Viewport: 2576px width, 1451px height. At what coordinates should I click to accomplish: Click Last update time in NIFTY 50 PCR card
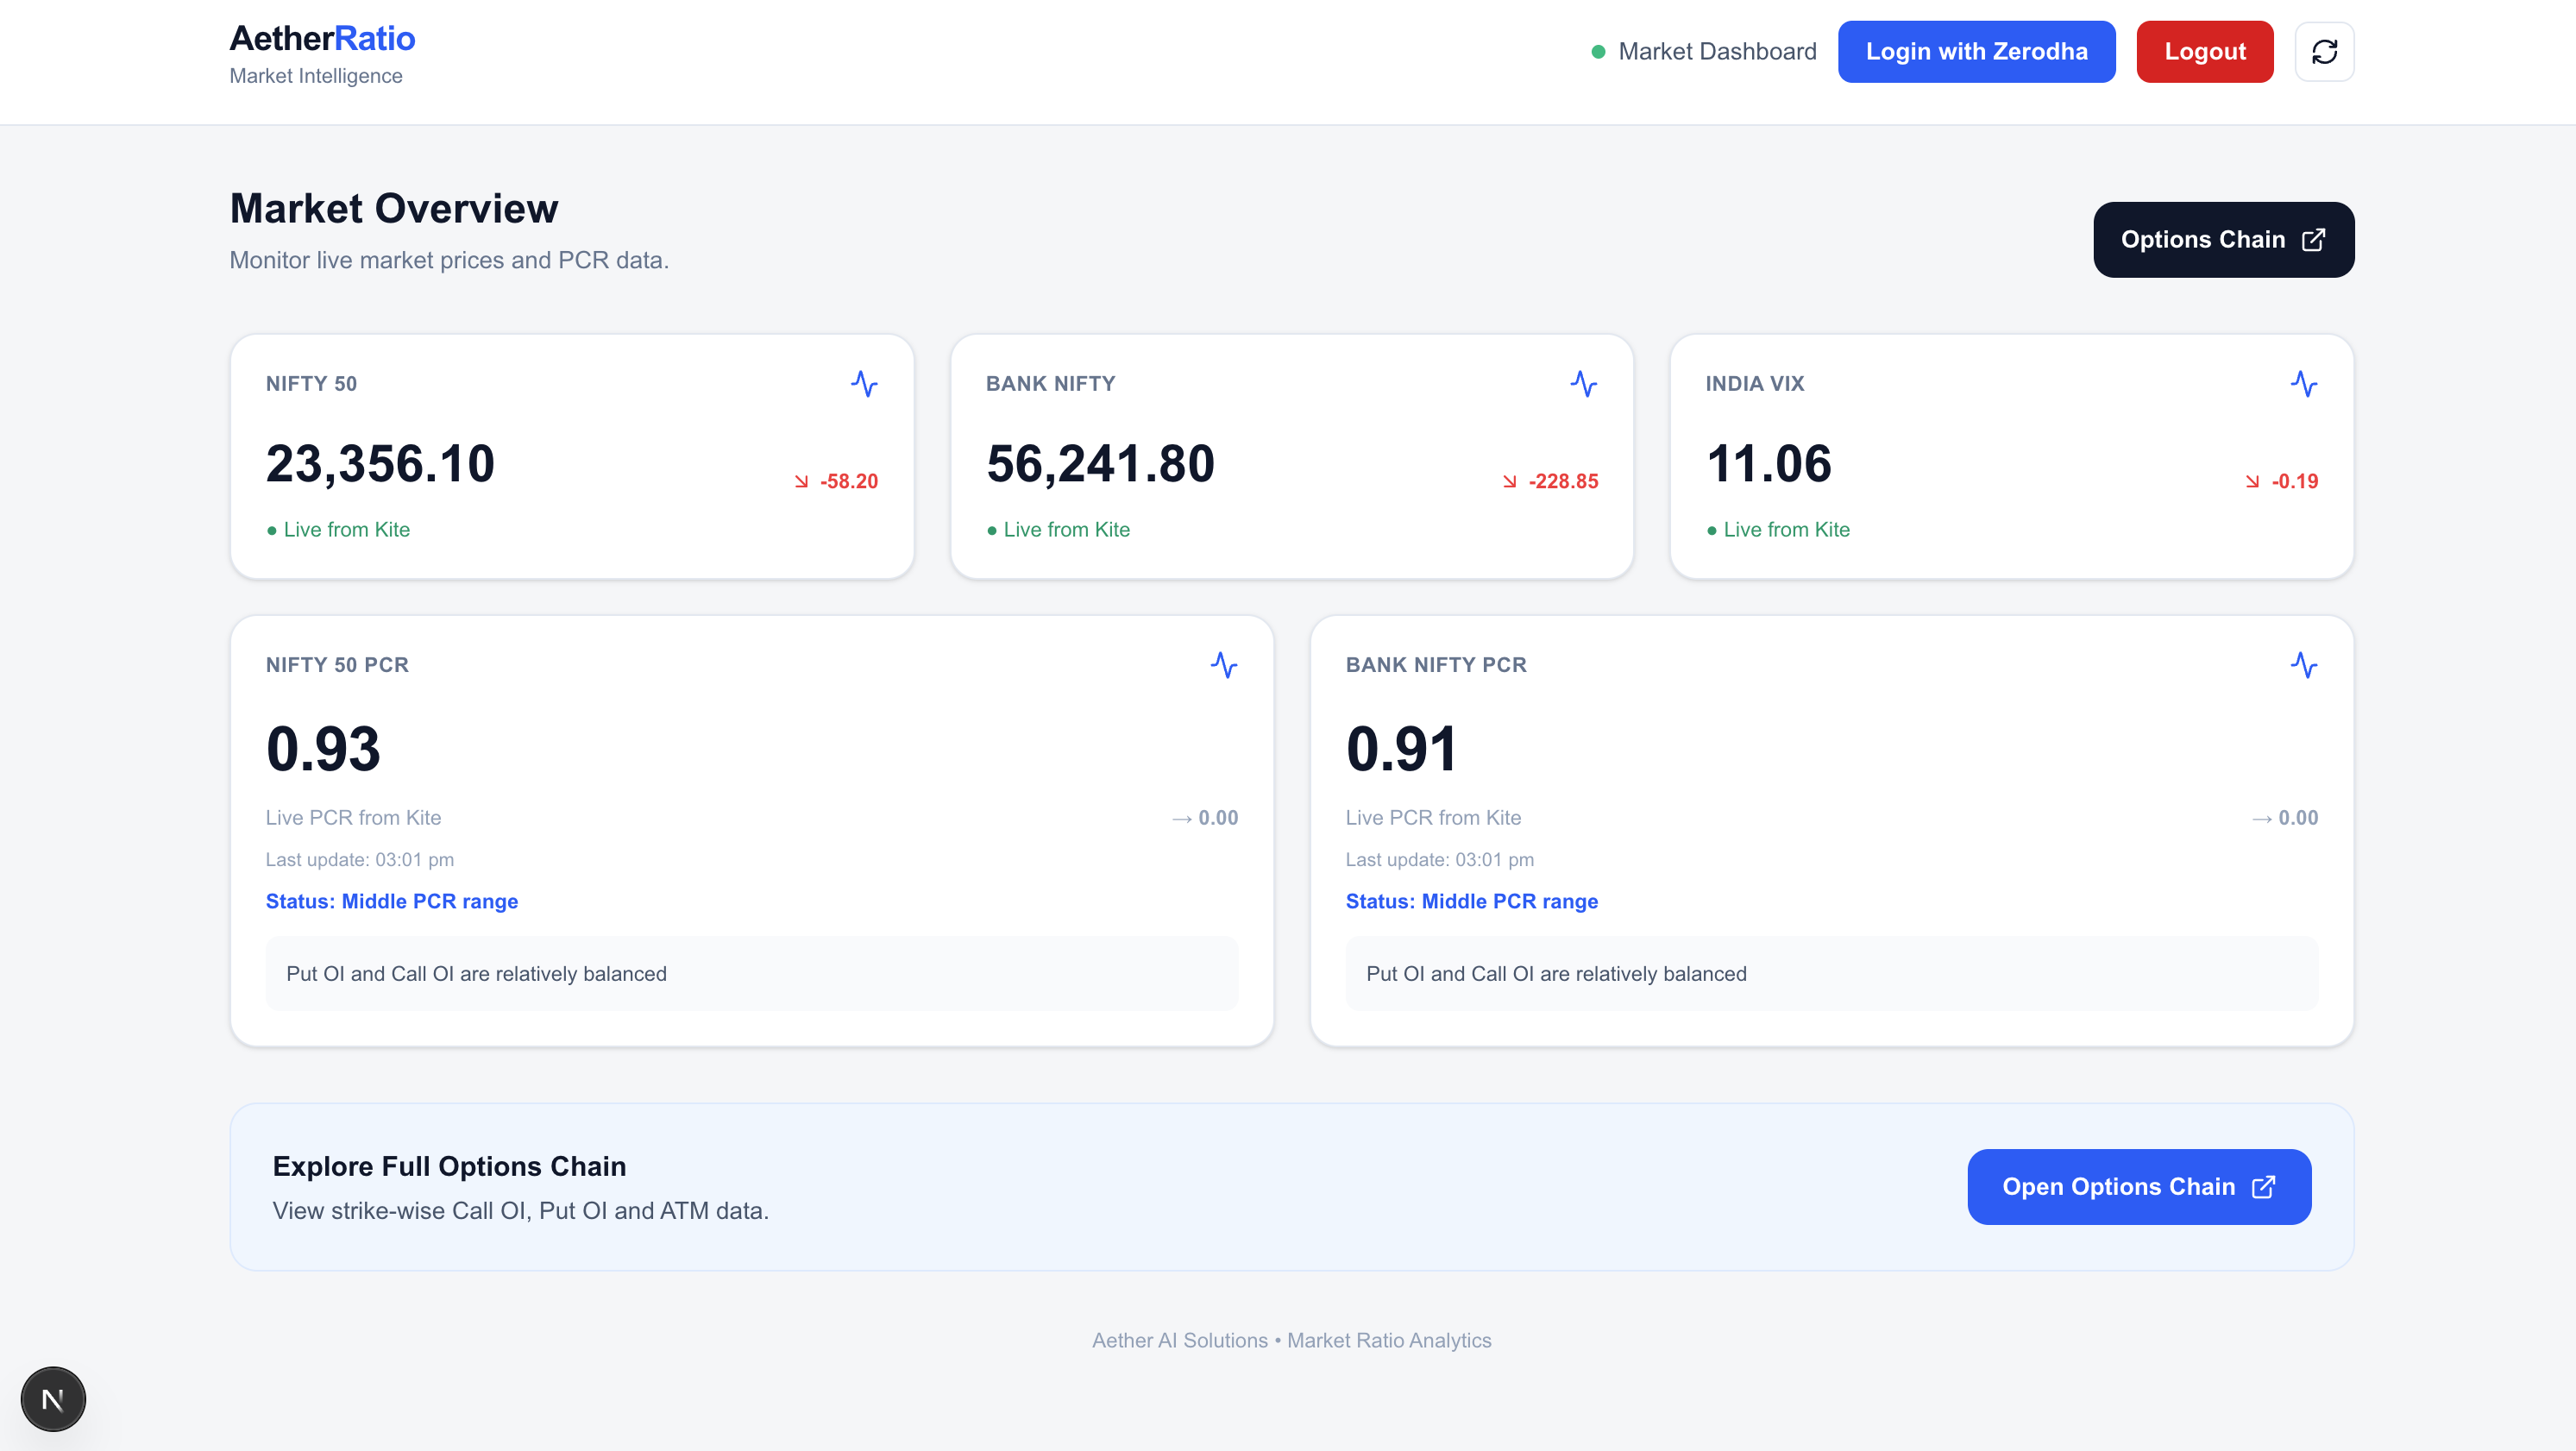click(360, 860)
